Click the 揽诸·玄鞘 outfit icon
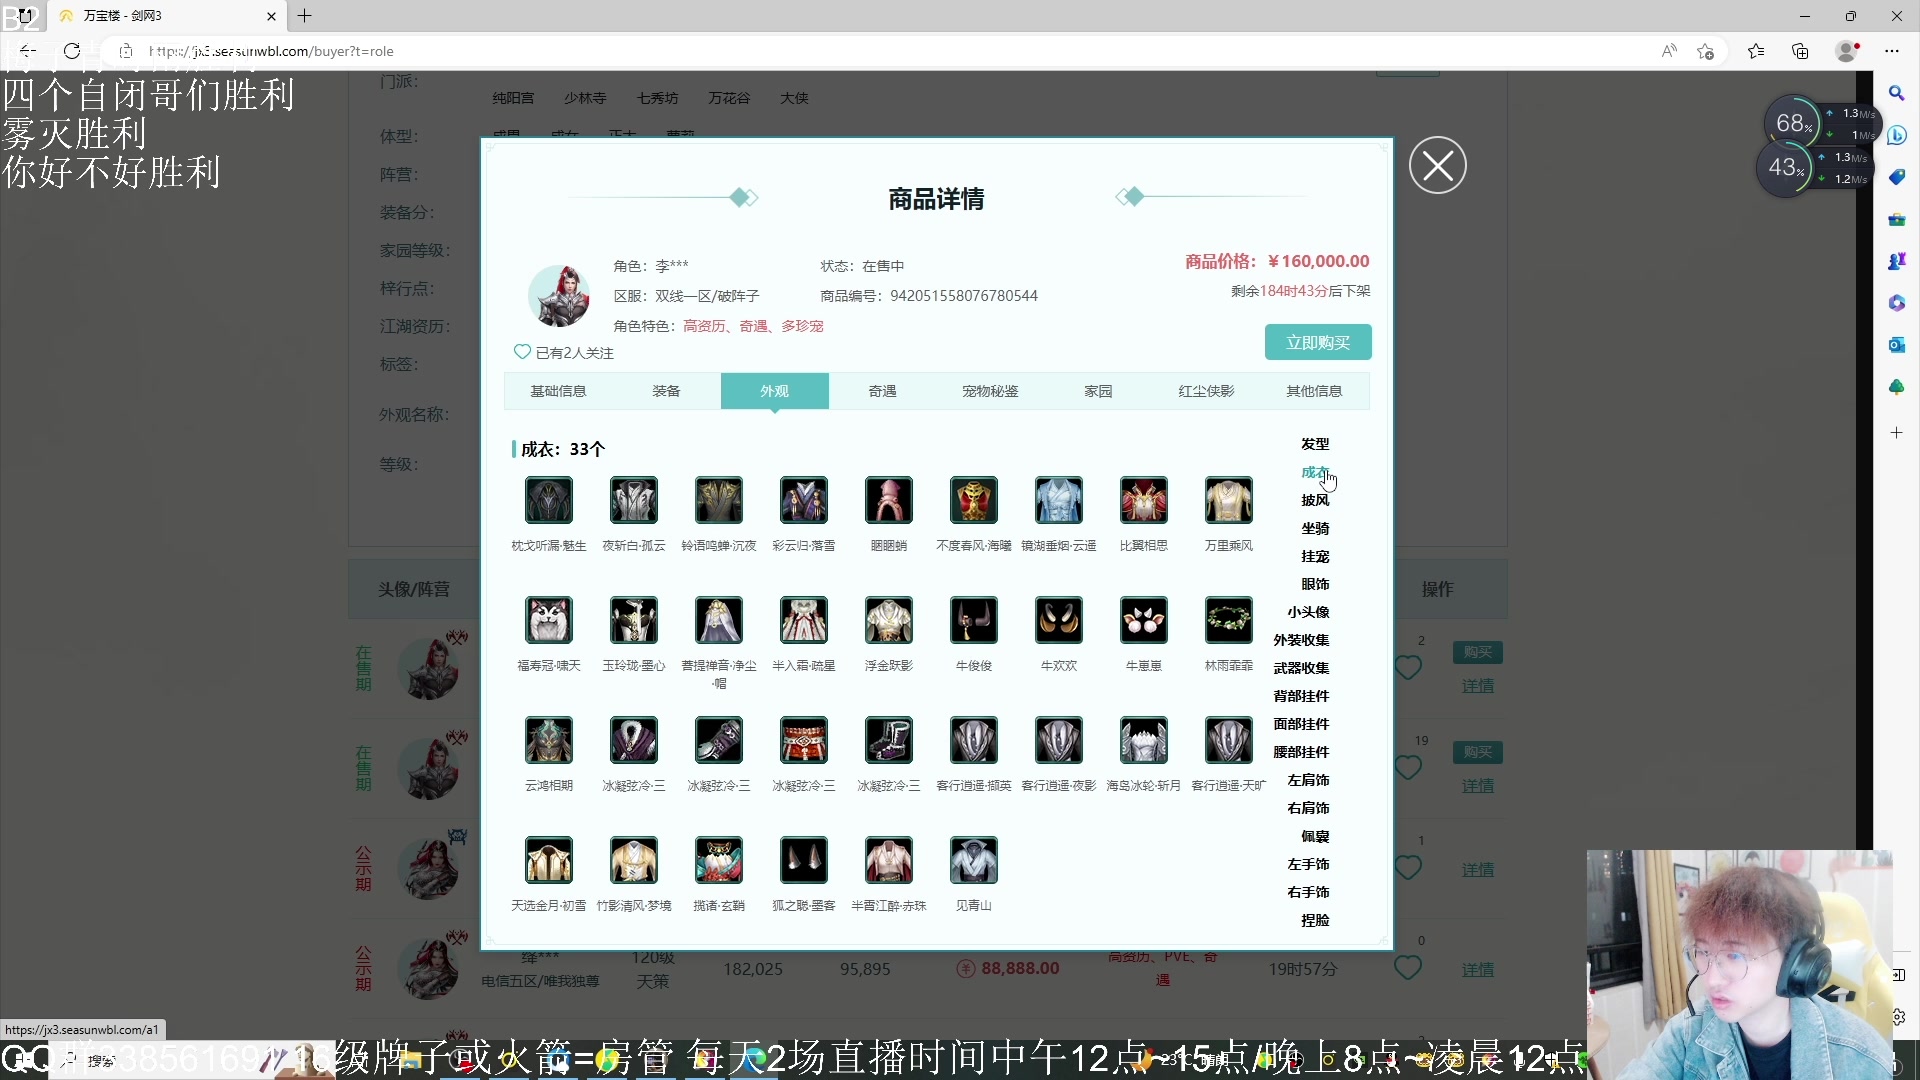This screenshot has width=1920, height=1080. [718, 861]
